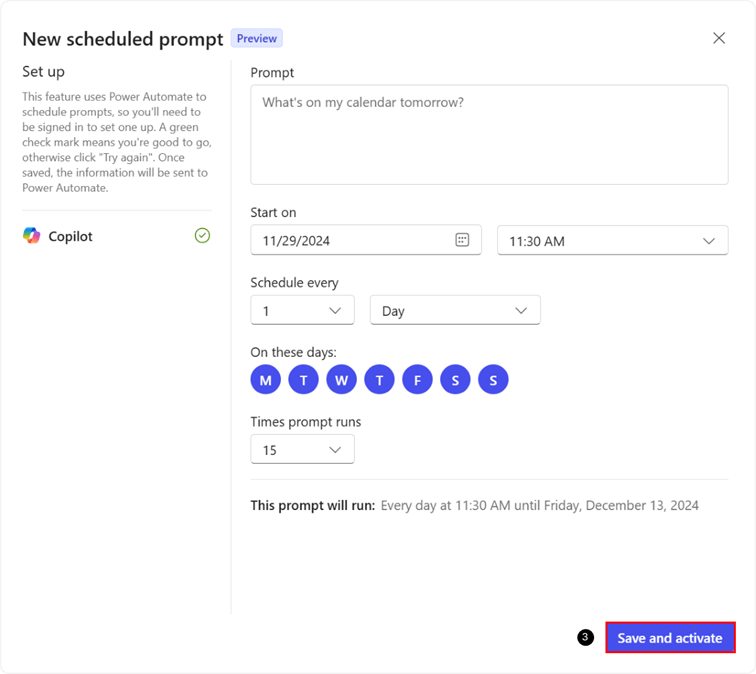This screenshot has height=674, width=756.
Task: Open the Schedule every number dropdown
Action: (x=302, y=311)
